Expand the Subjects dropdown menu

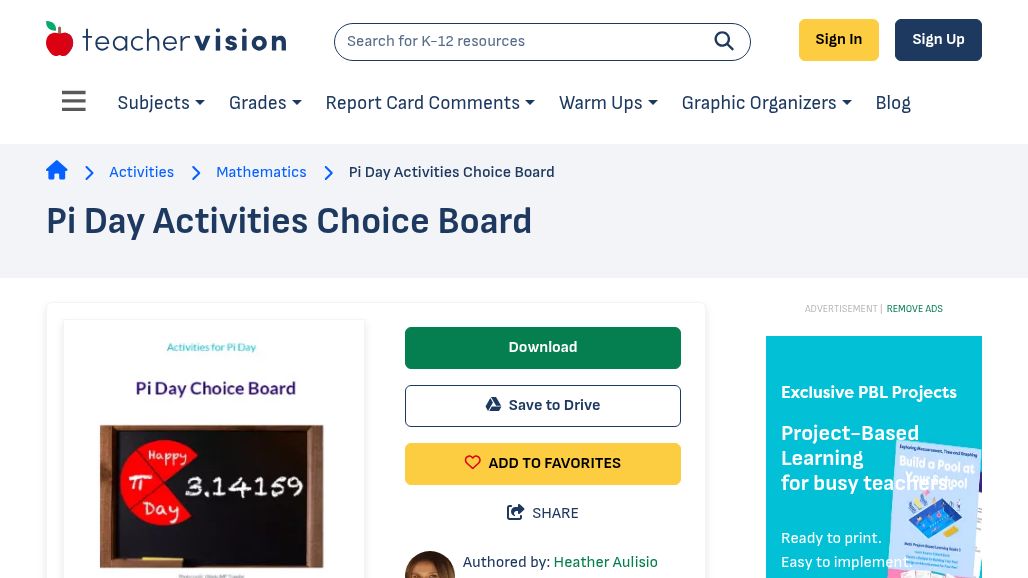pos(161,103)
